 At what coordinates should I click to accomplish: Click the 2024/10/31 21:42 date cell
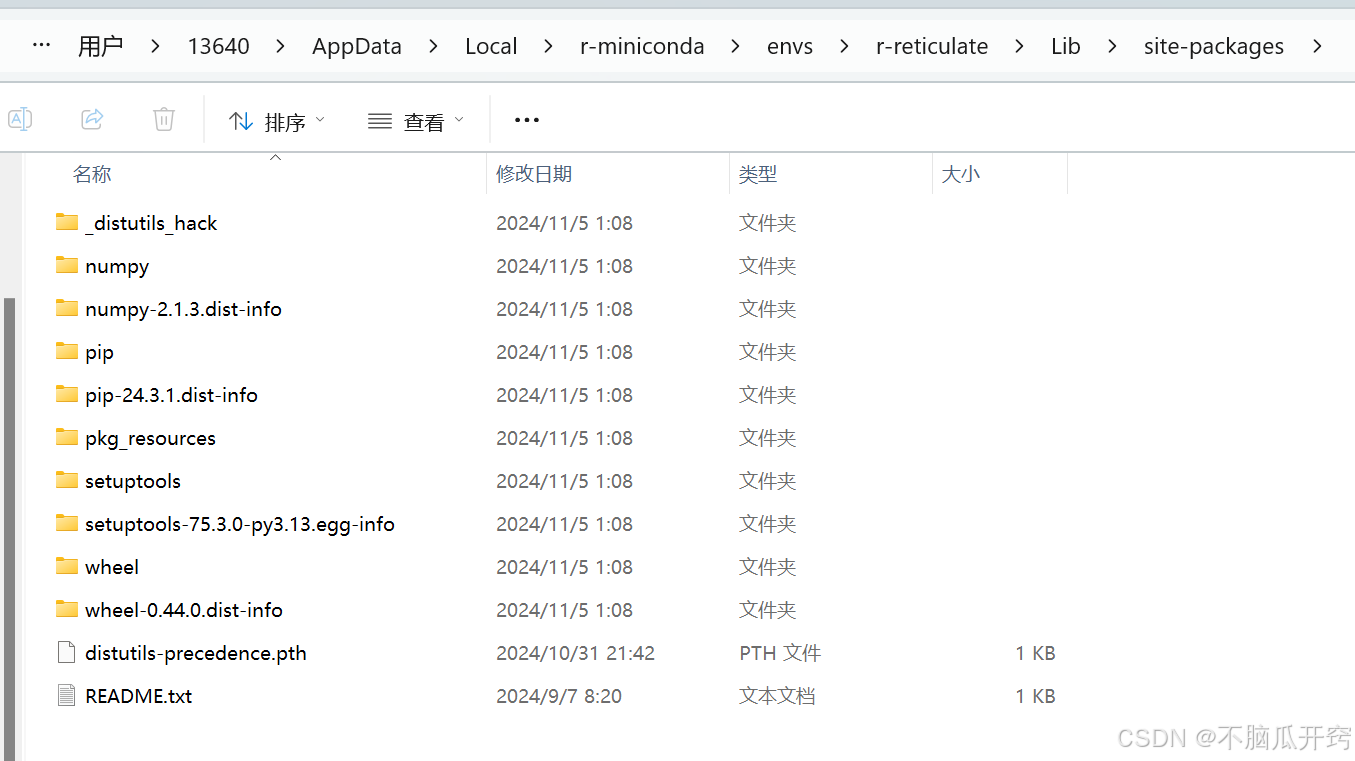pos(575,653)
